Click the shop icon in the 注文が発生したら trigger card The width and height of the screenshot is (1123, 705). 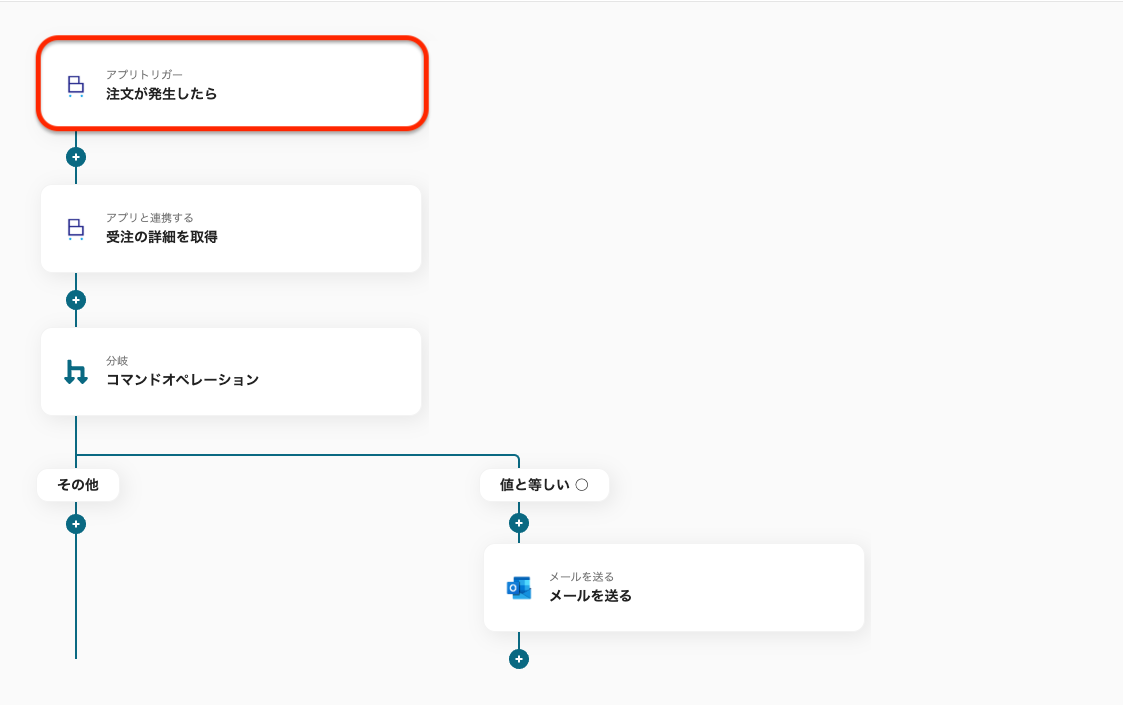(x=76, y=86)
